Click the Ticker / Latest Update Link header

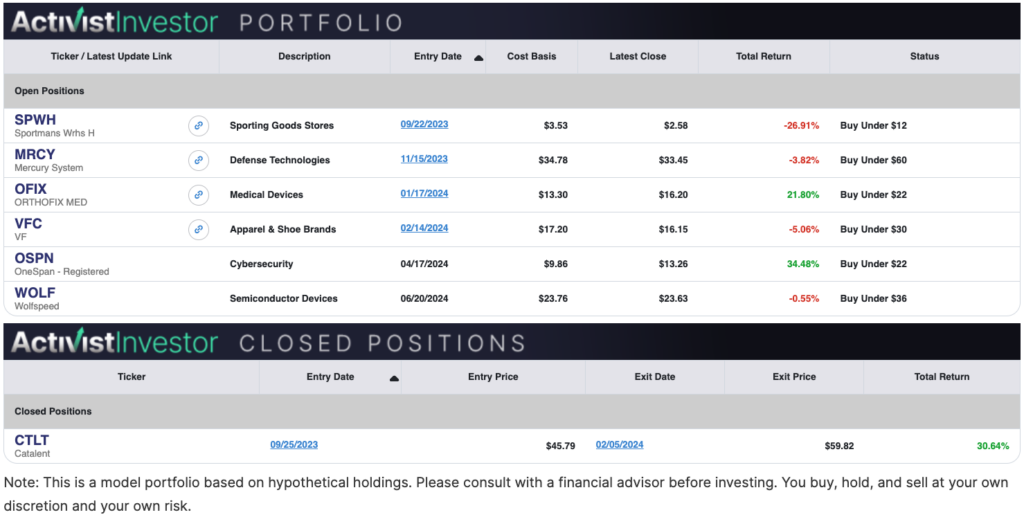click(x=112, y=56)
